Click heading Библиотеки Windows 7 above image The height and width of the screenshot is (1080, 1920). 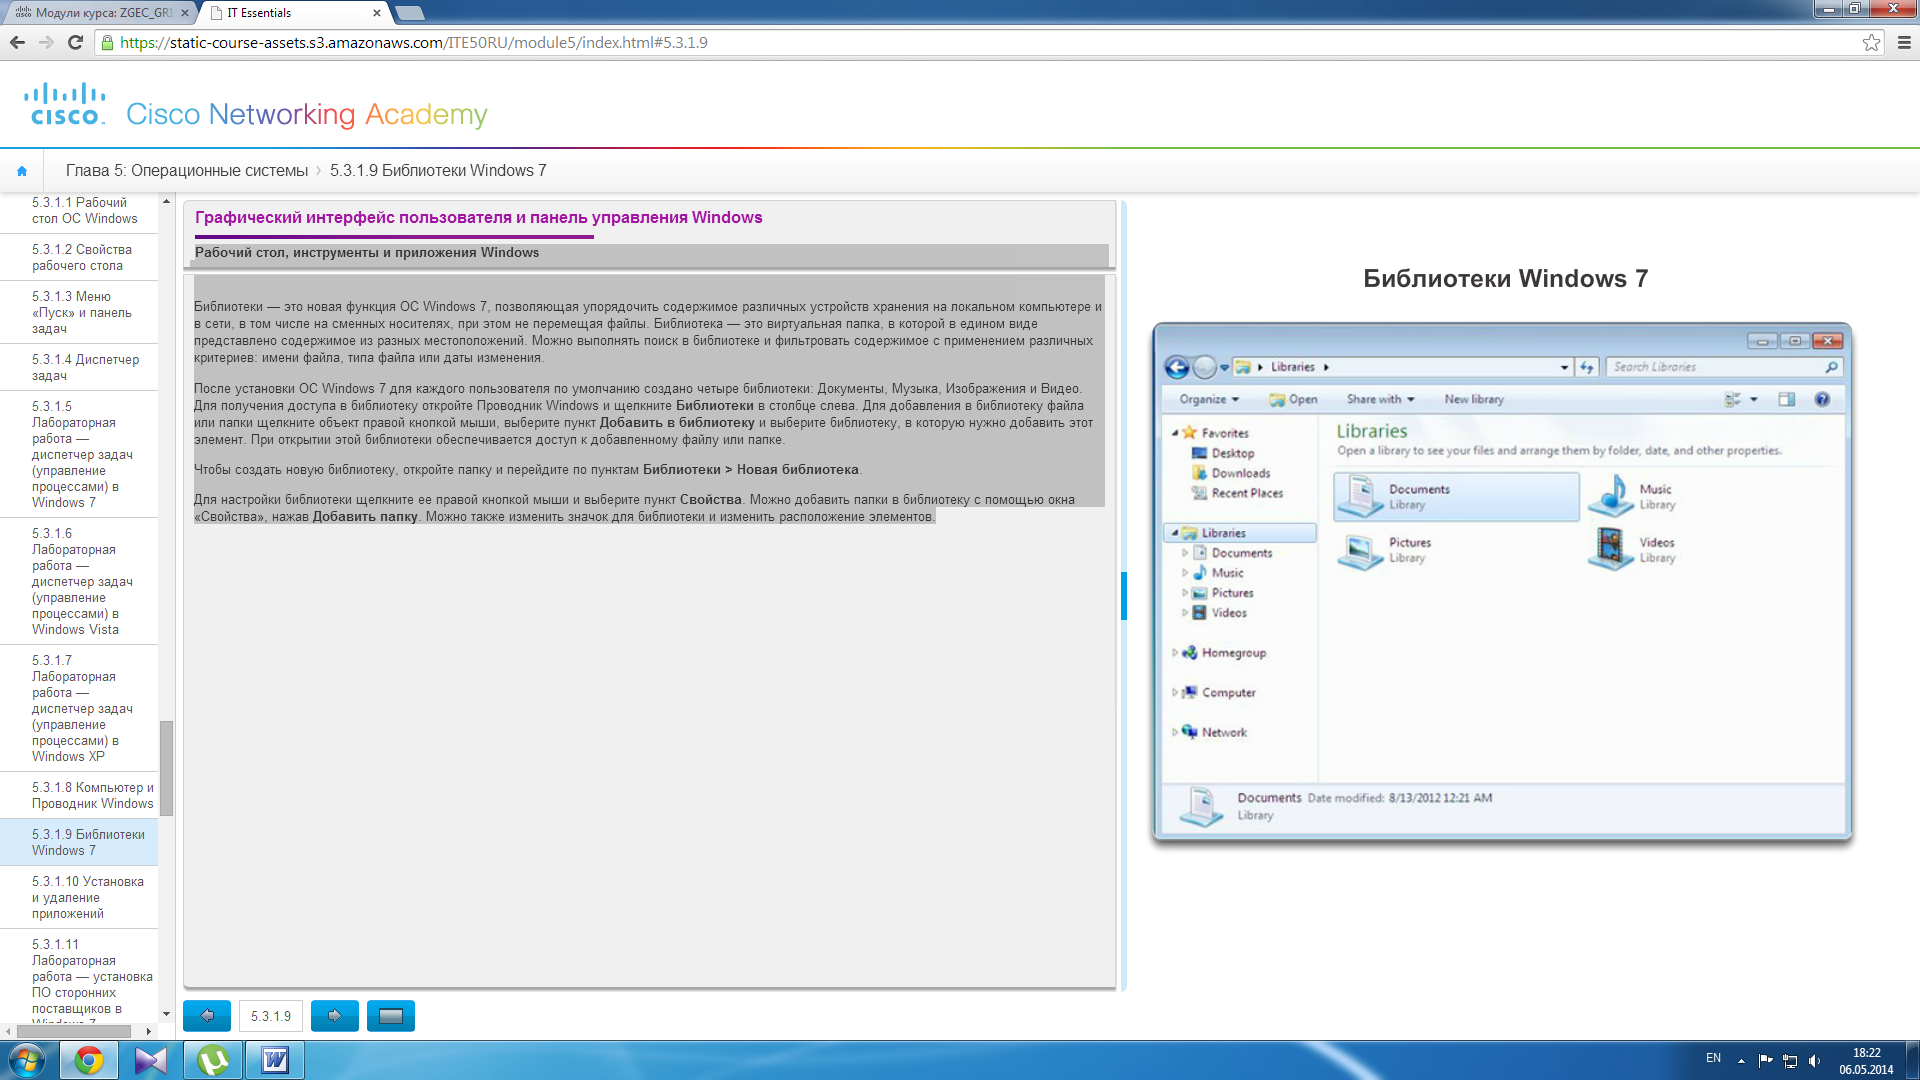[x=1505, y=279]
